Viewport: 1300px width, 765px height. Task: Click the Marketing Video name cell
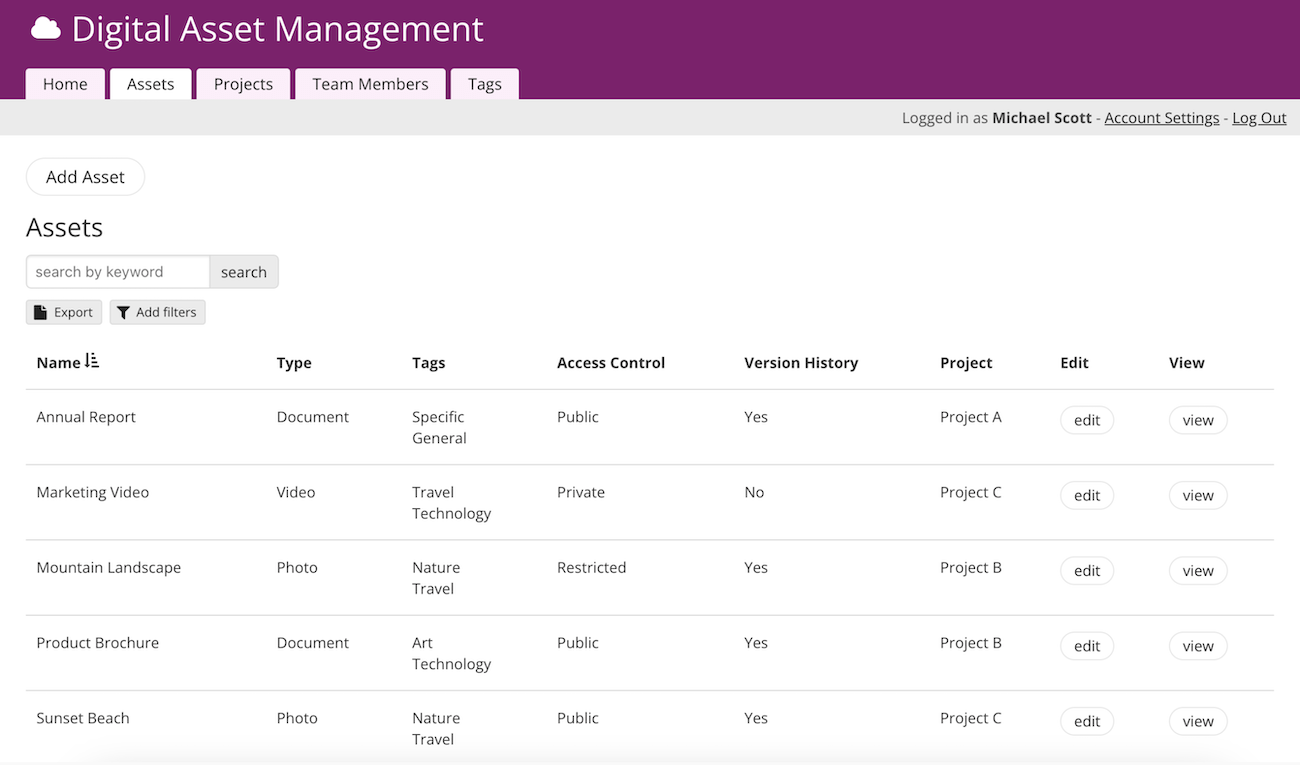pyautogui.click(x=93, y=492)
